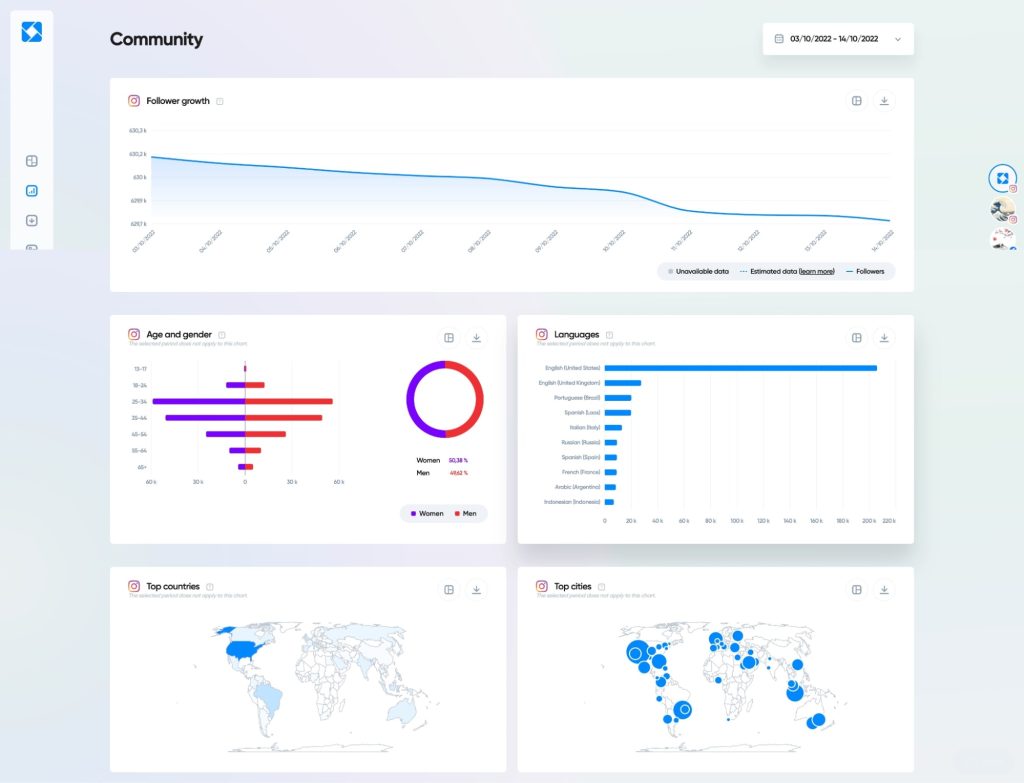The height and width of the screenshot is (783, 1024).
Task: Show info tooltip beside Follower growth title
Action: 220,101
